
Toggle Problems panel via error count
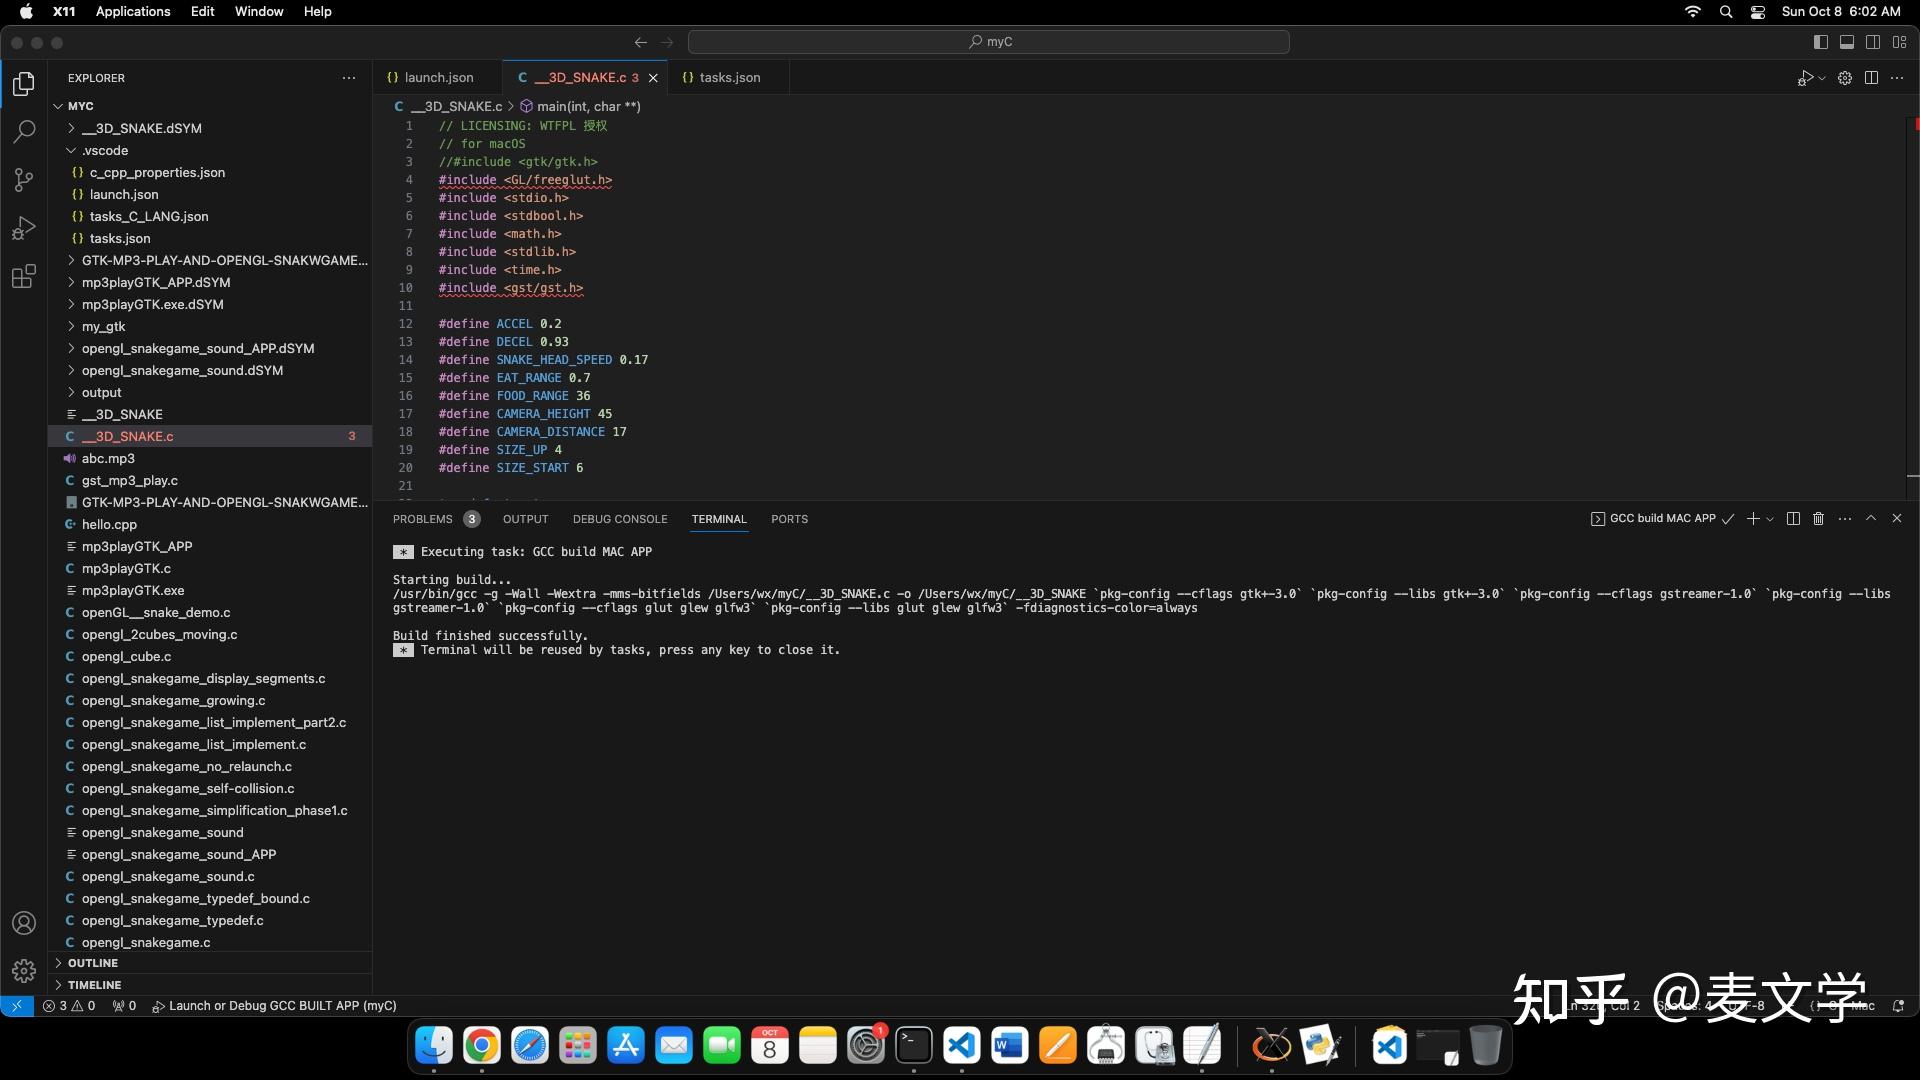[x=70, y=1006]
